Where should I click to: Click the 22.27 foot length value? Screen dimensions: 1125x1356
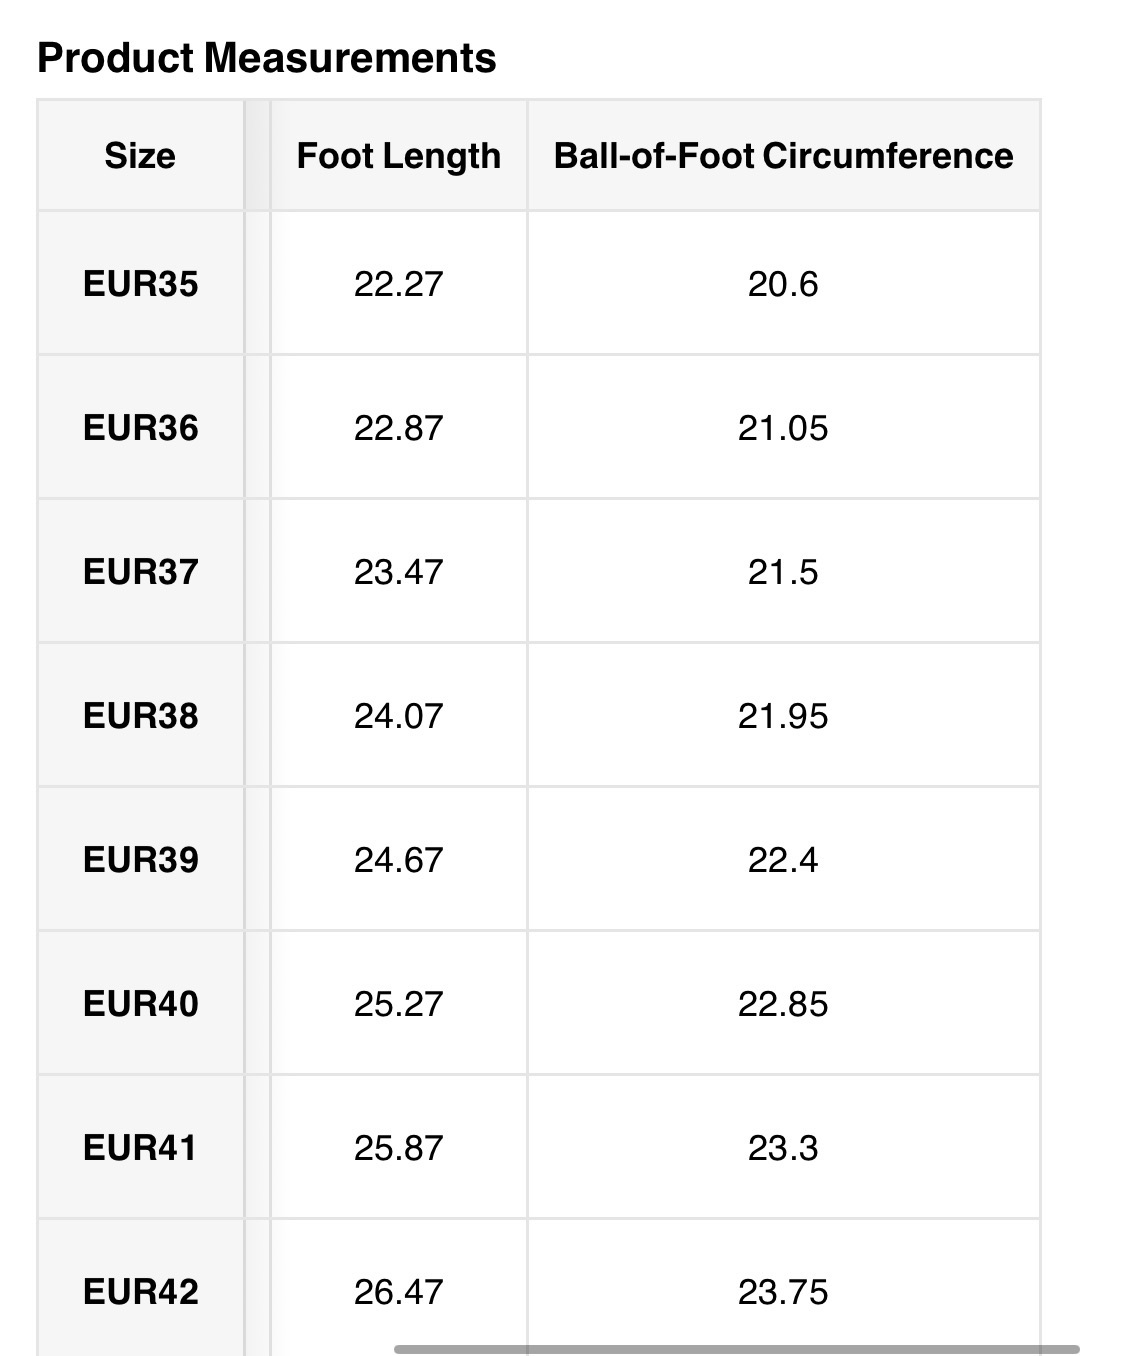(x=398, y=284)
